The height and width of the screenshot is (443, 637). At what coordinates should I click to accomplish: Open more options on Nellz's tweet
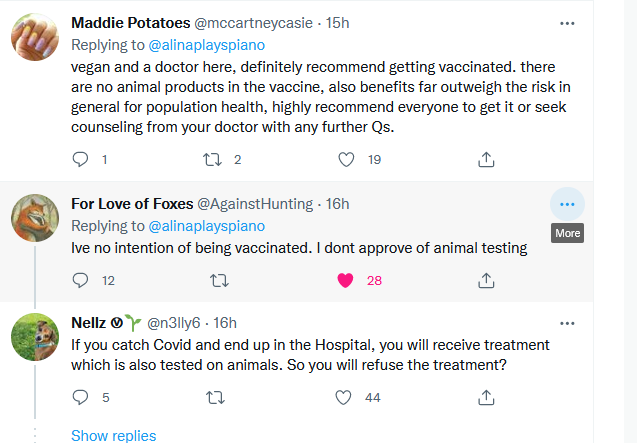(567, 323)
